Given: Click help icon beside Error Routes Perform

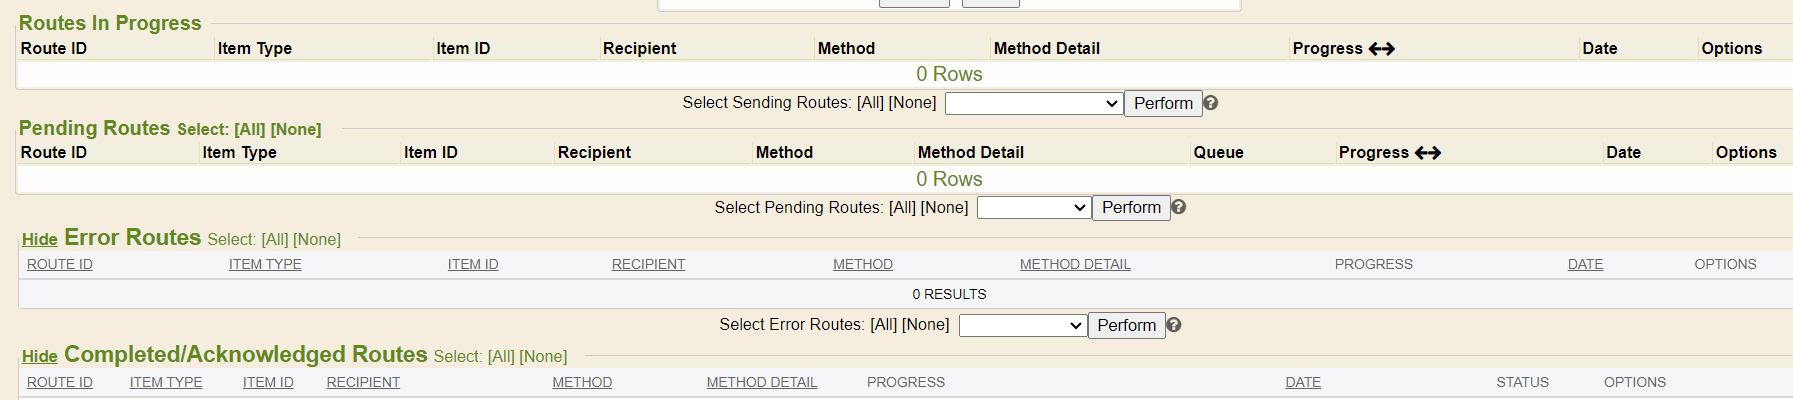Looking at the screenshot, I should pos(1174,325).
